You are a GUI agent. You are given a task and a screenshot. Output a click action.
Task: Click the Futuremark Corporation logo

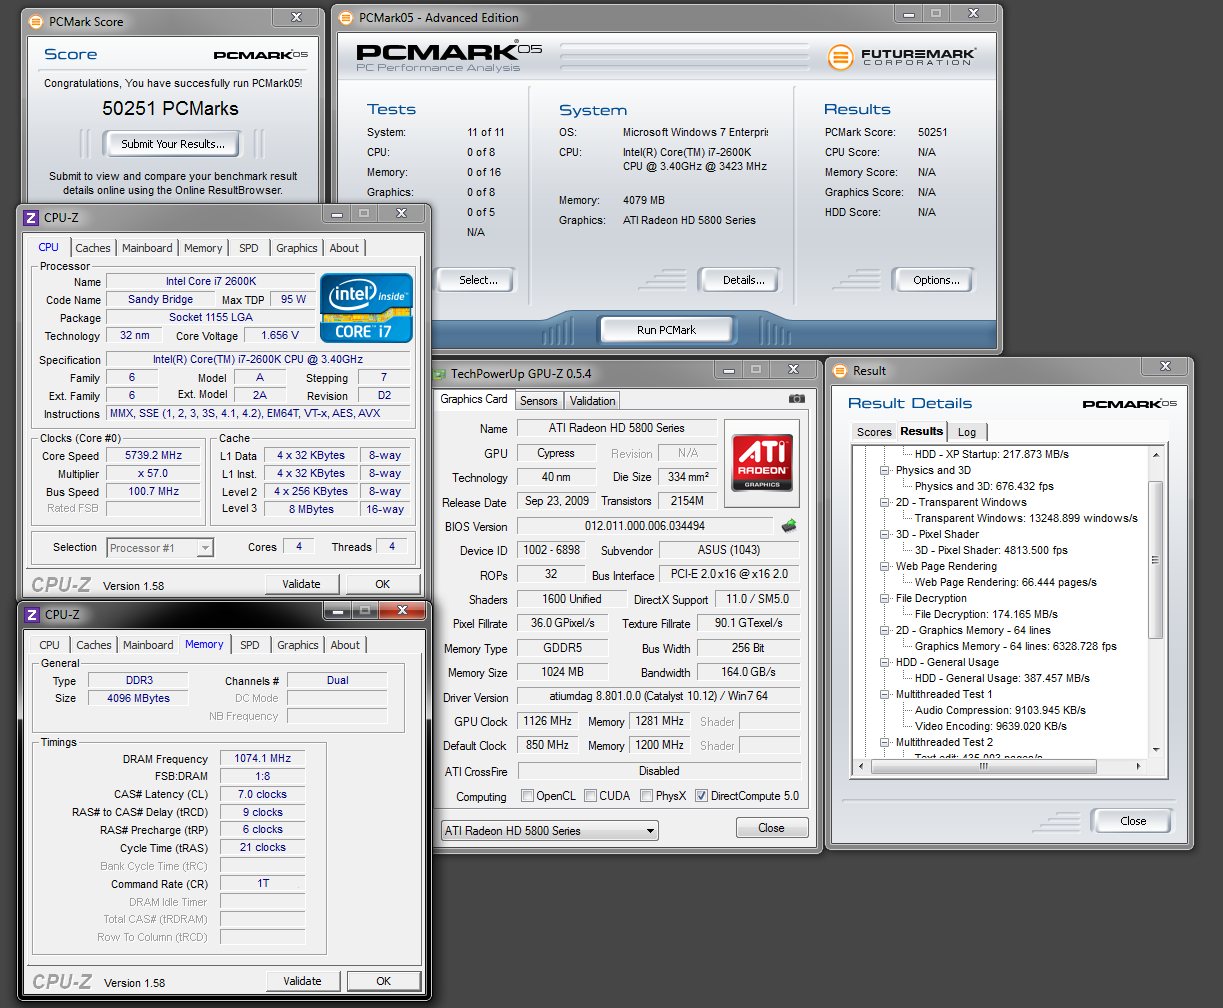tap(902, 57)
